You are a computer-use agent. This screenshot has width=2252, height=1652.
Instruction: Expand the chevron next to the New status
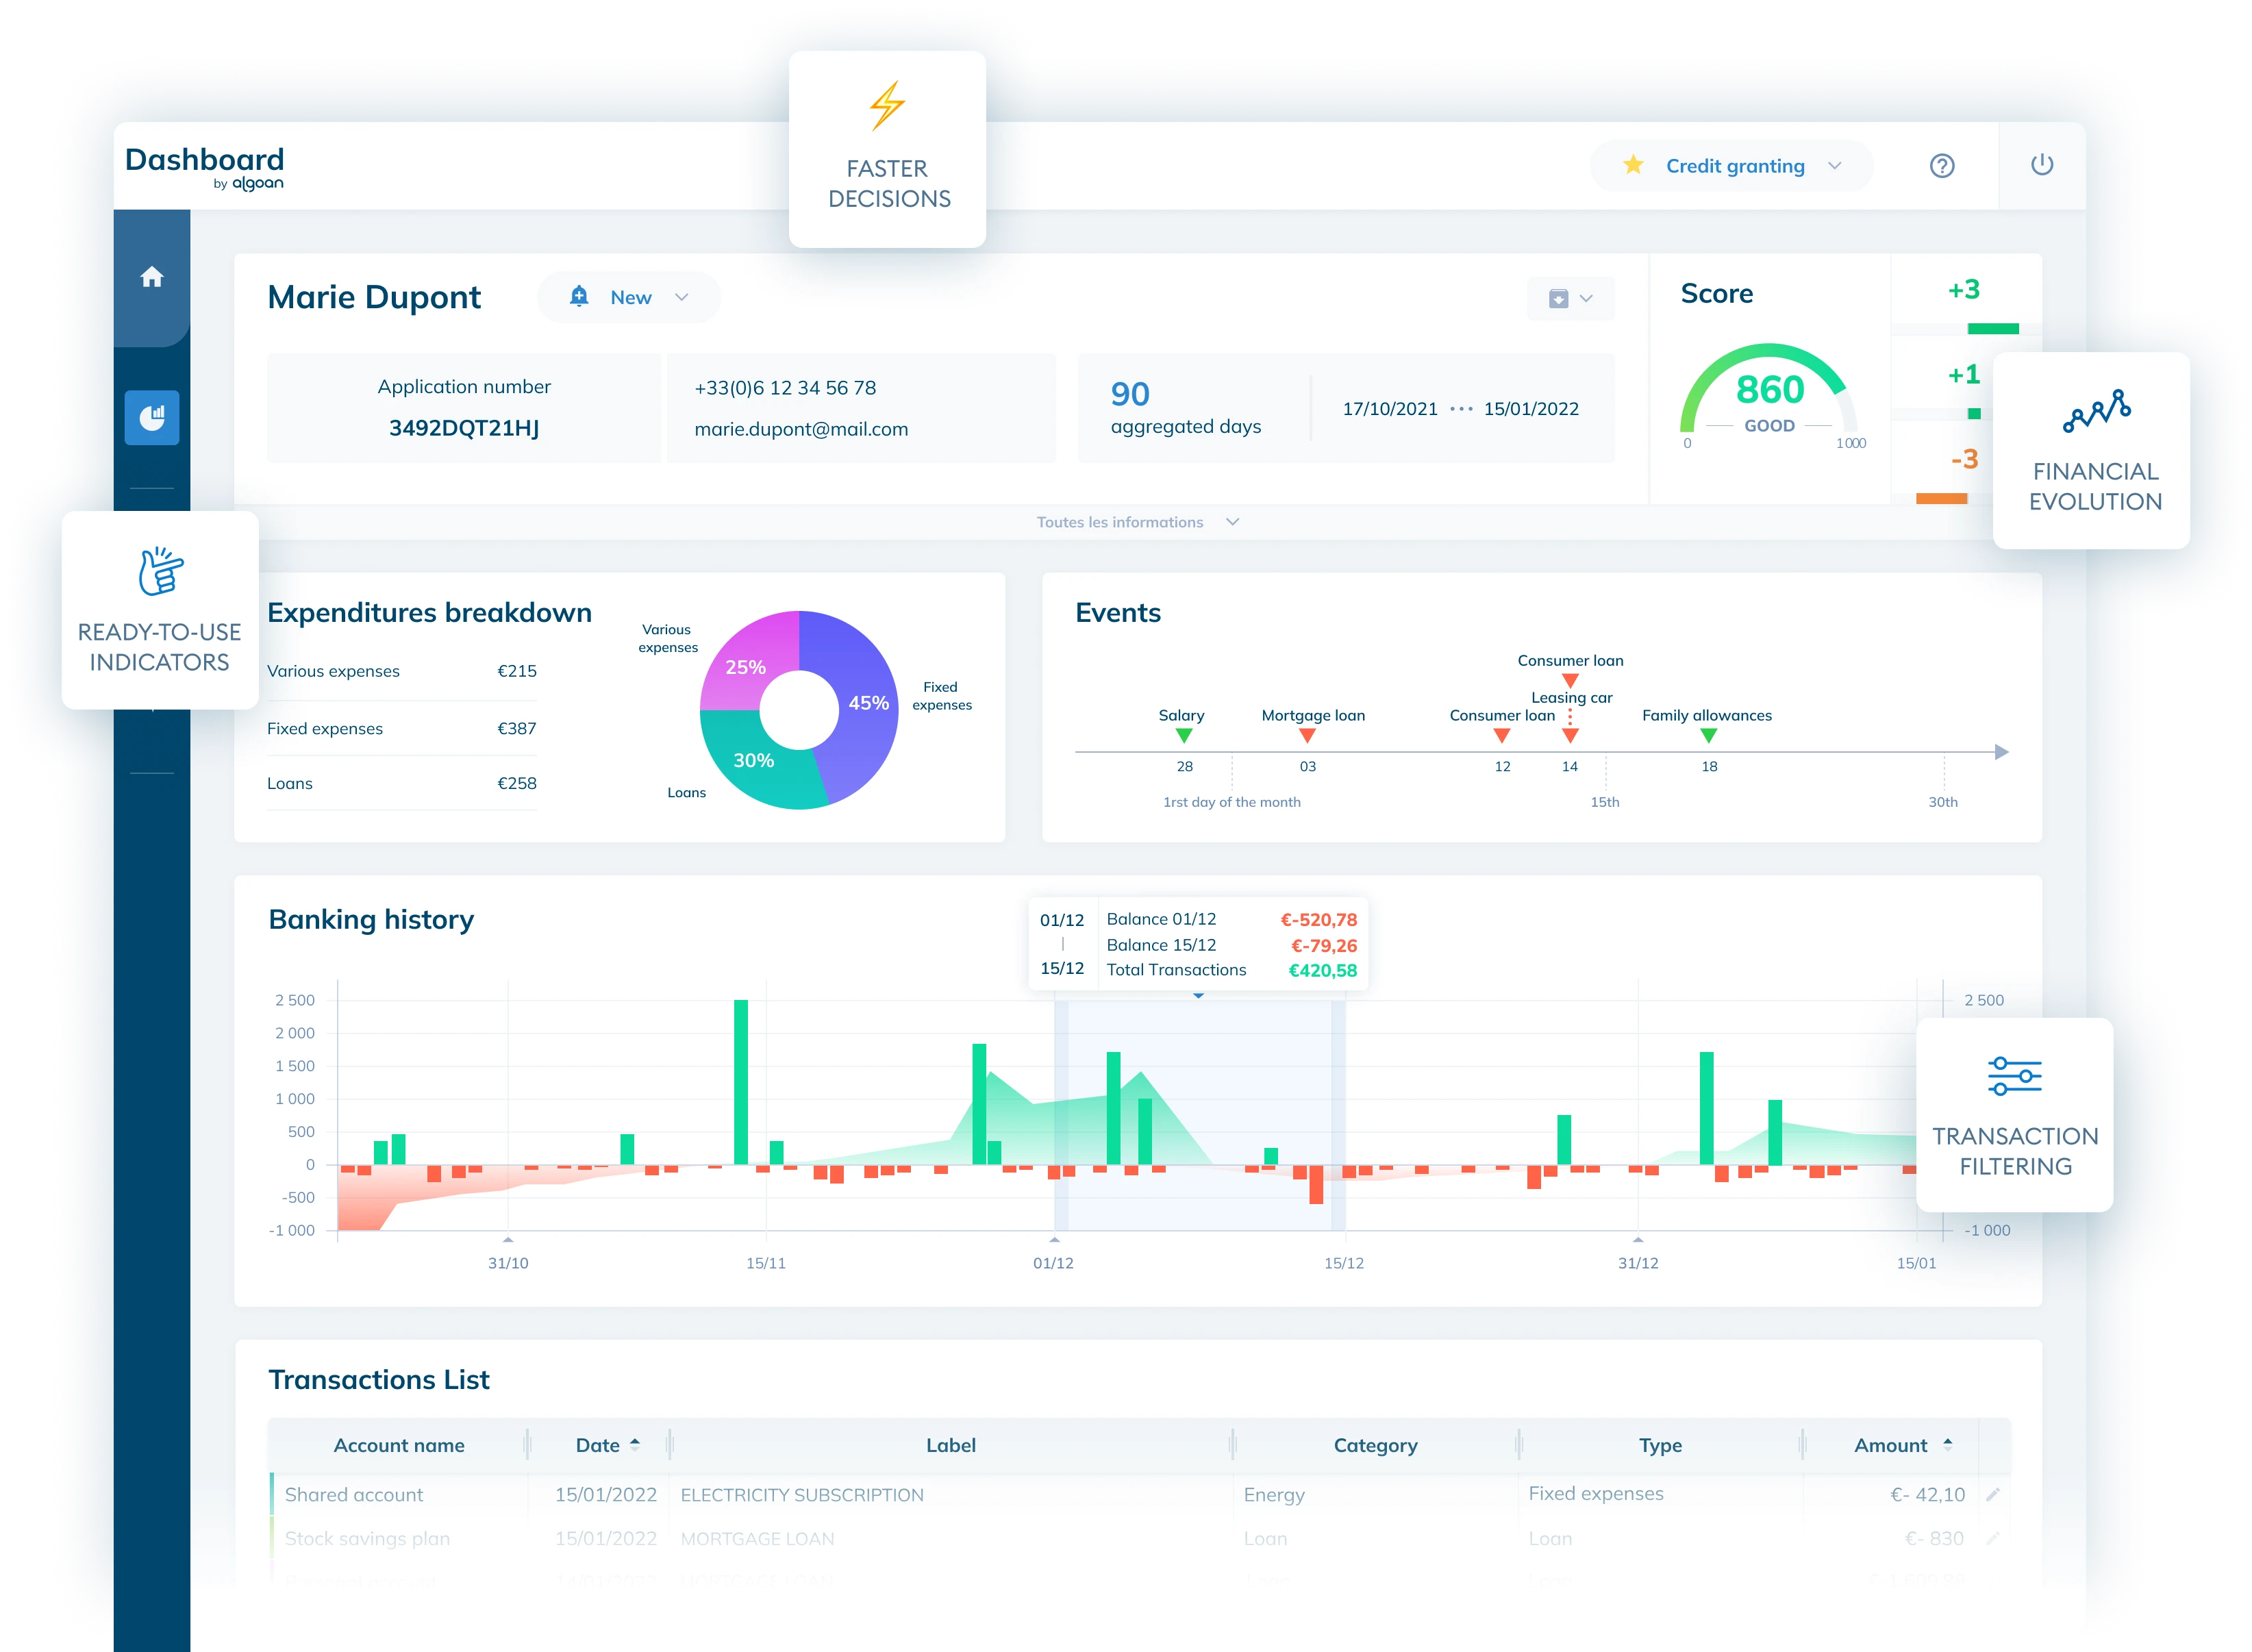coord(683,297)
